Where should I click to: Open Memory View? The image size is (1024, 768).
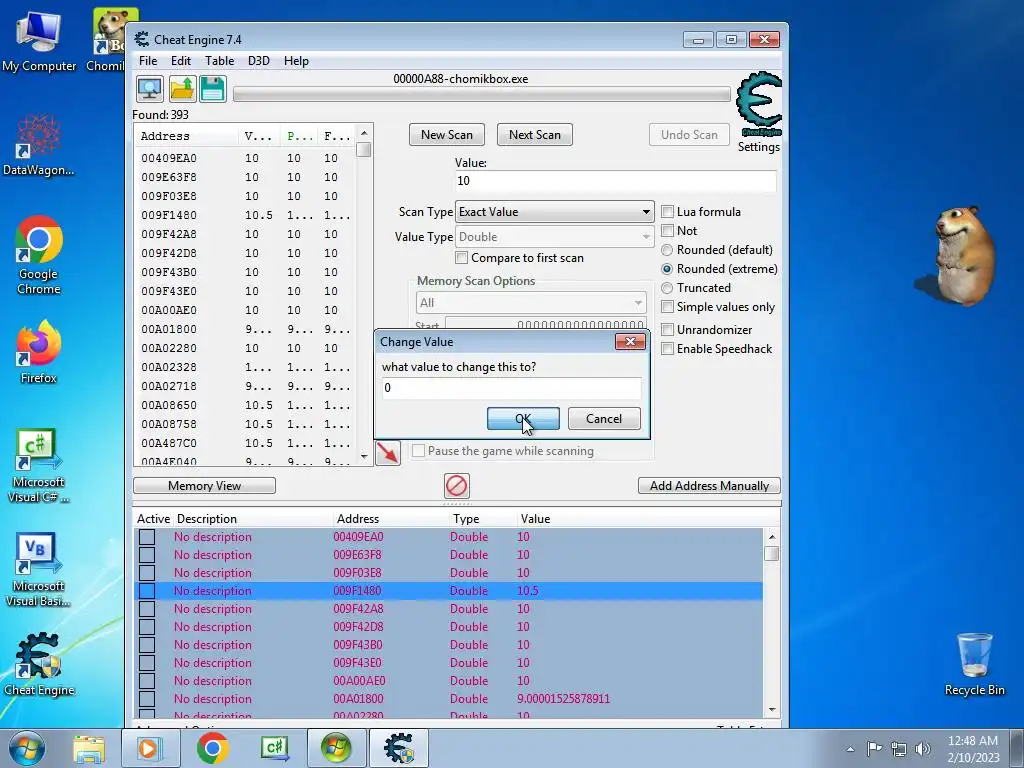(204, 486)
